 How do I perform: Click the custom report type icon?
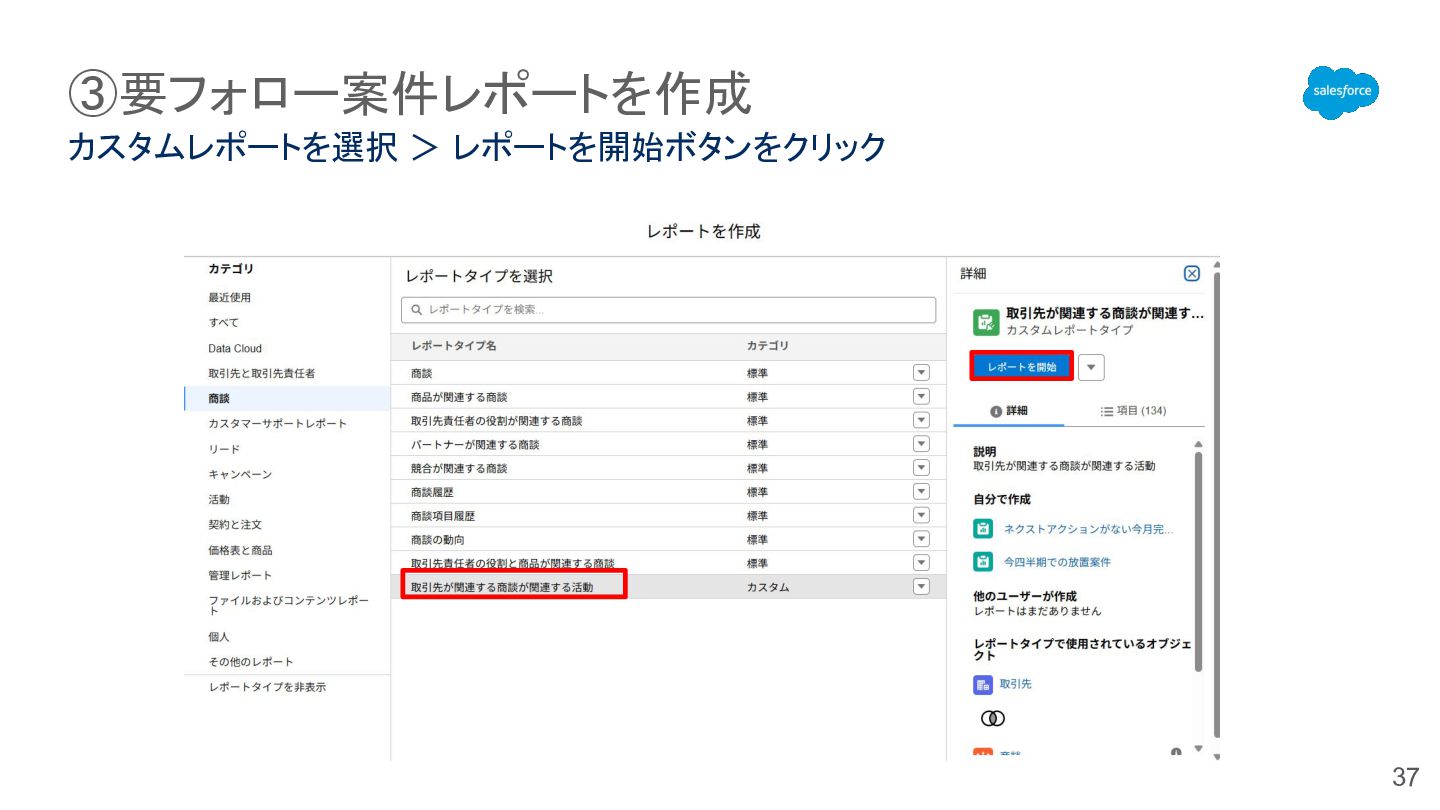(x=986, y=321)
